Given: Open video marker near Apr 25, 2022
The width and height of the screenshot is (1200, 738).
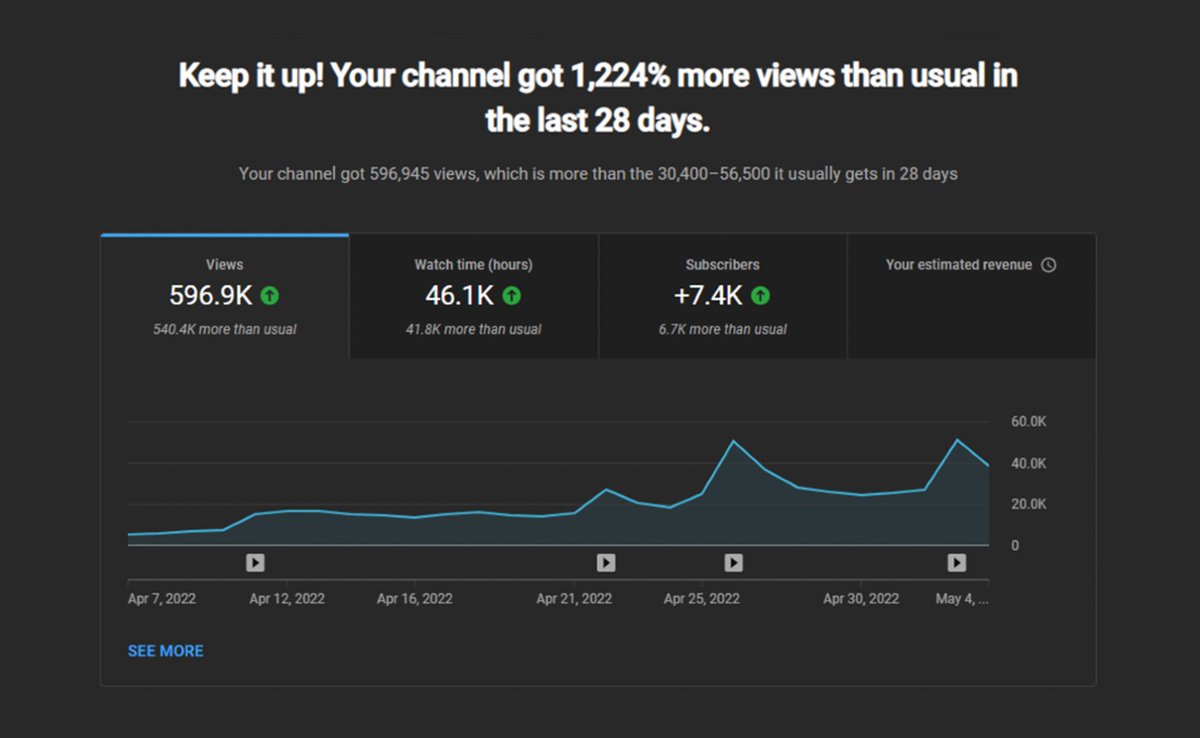Looking at the screenshot, I should 733,563.
